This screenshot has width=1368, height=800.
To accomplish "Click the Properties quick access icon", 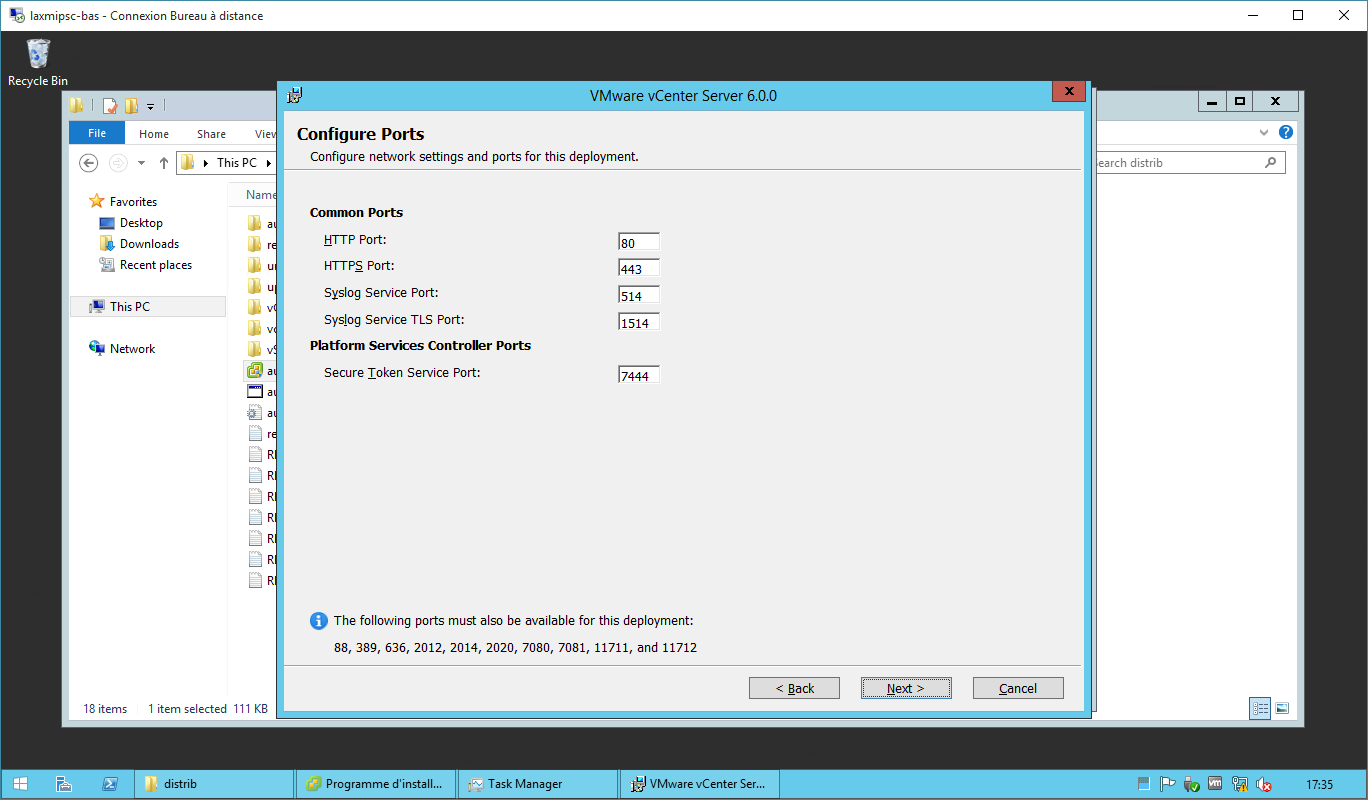I will tap(110, 105).
